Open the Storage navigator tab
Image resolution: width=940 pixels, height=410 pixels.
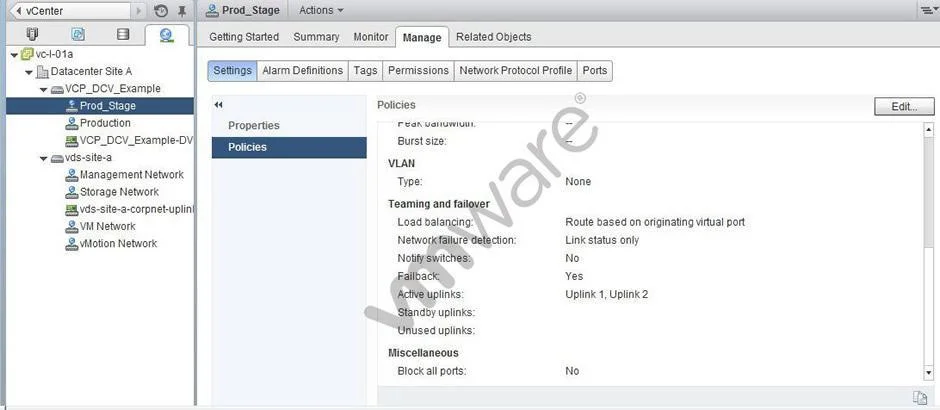[x=123, y=35]
